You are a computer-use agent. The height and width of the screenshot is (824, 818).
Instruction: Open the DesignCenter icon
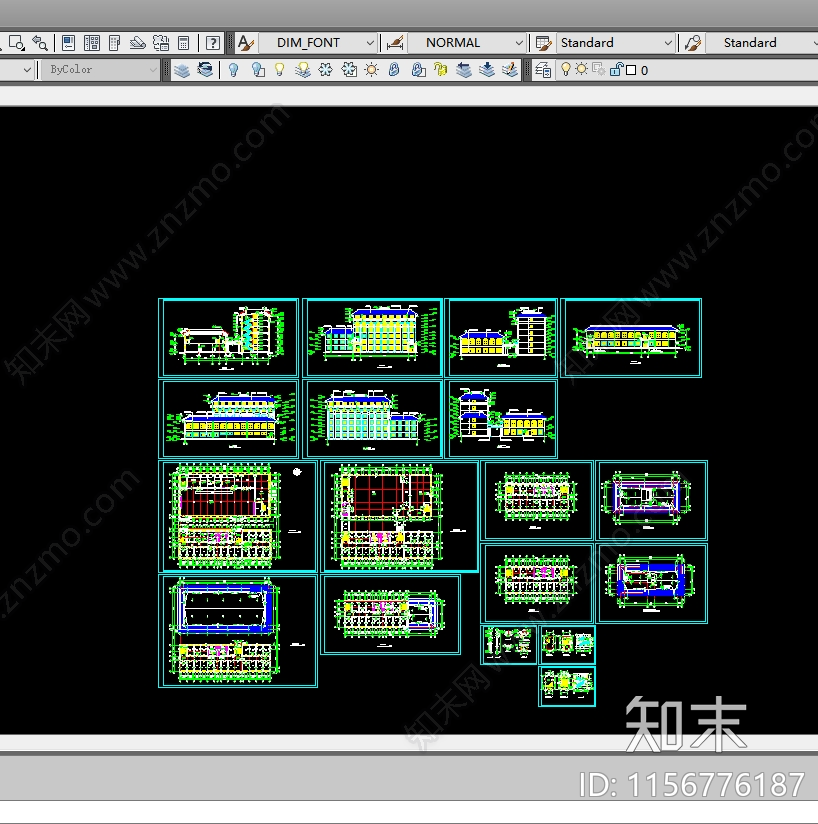pyautogui.click(x=92, y=43)
